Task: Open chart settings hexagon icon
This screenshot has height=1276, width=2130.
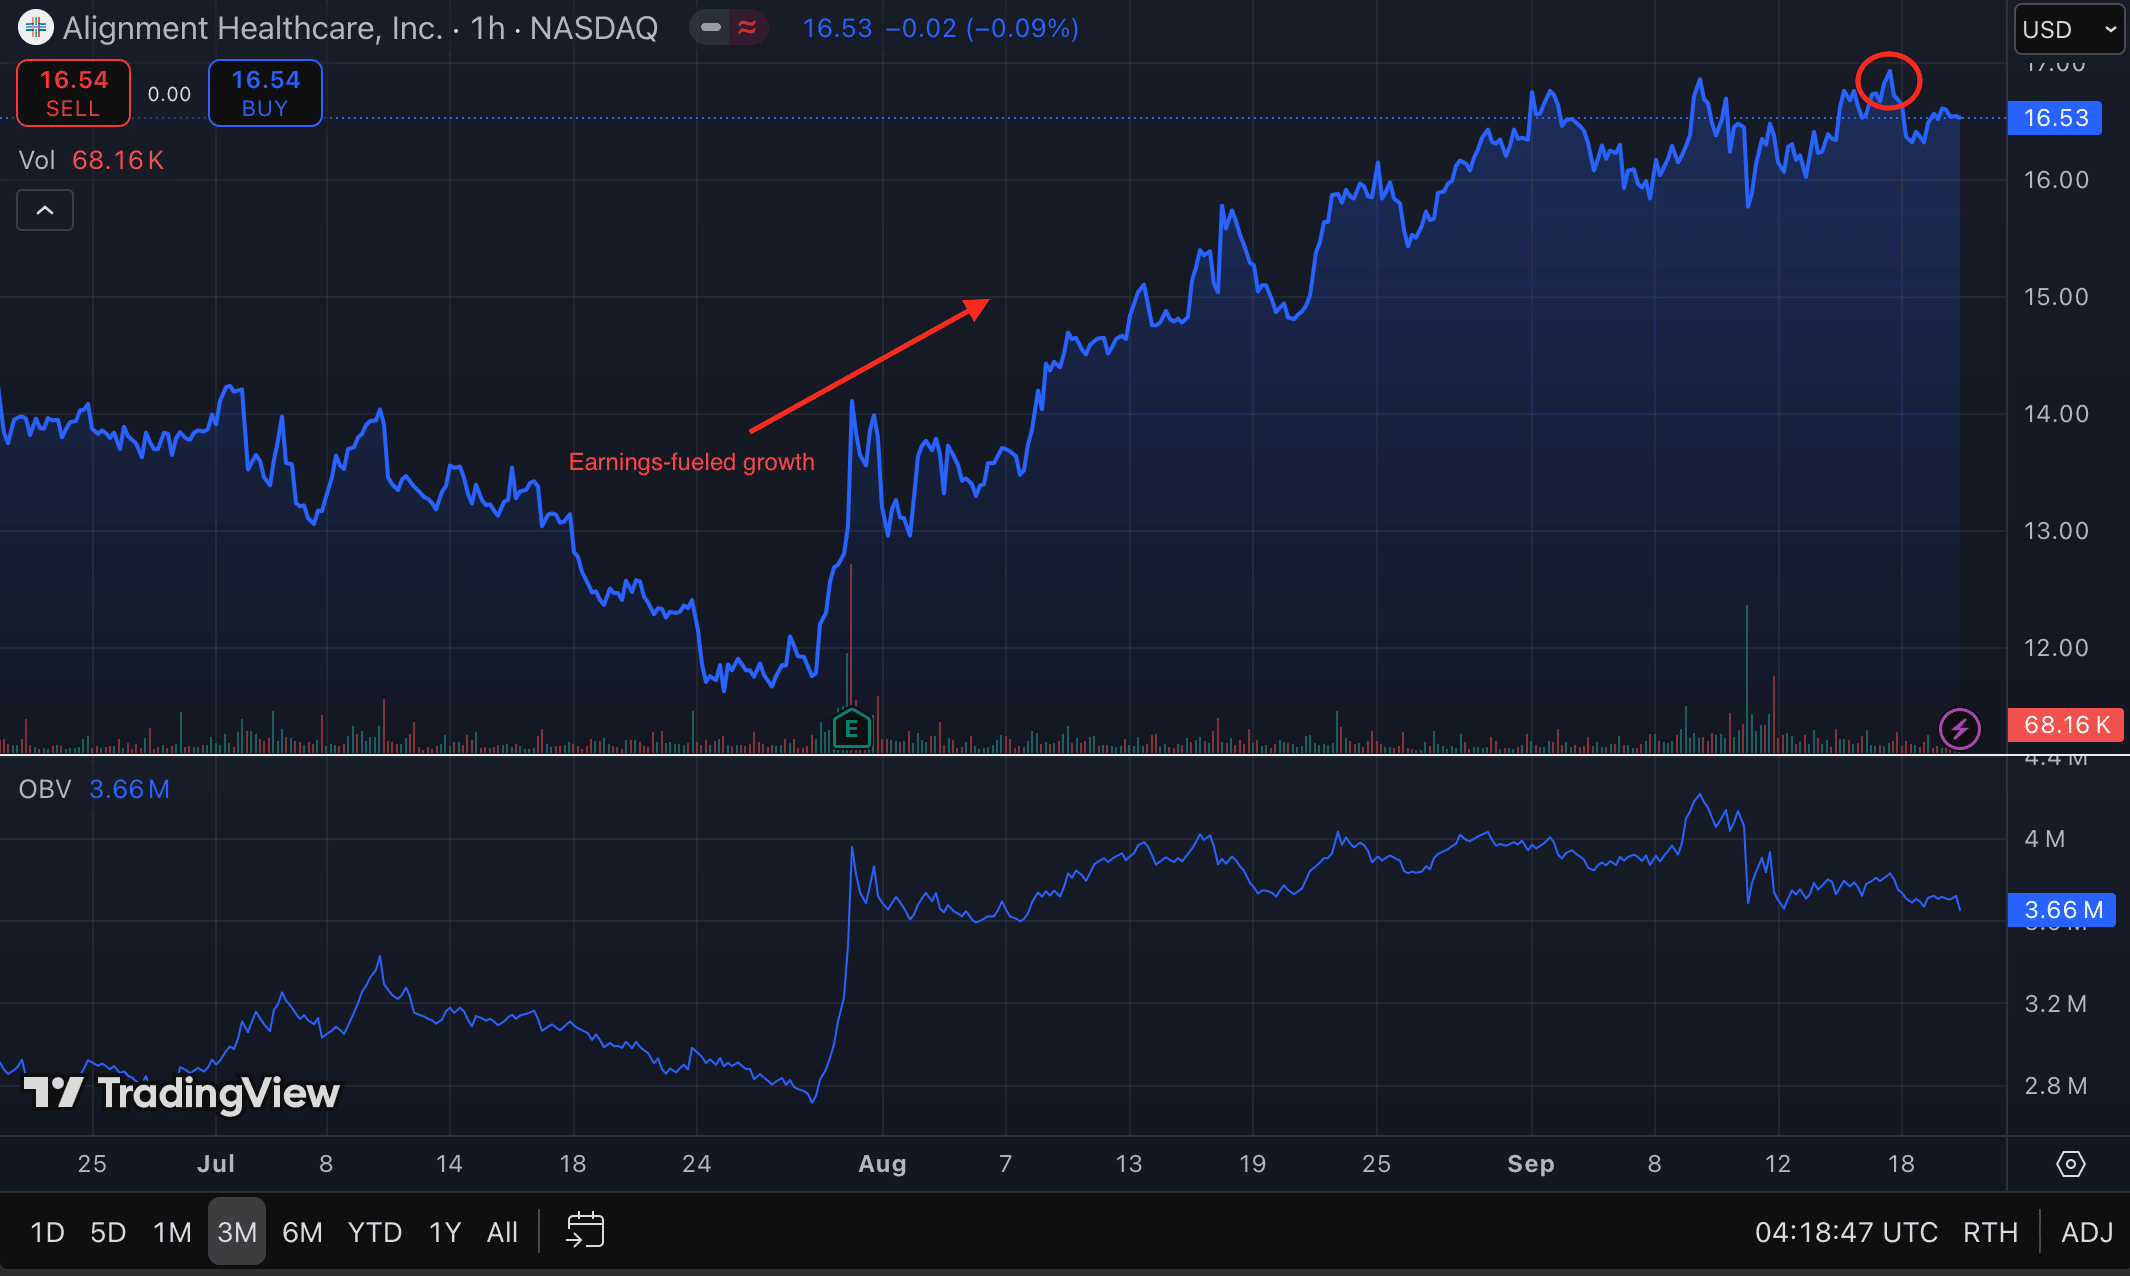Action: tap(2070, 1164)
